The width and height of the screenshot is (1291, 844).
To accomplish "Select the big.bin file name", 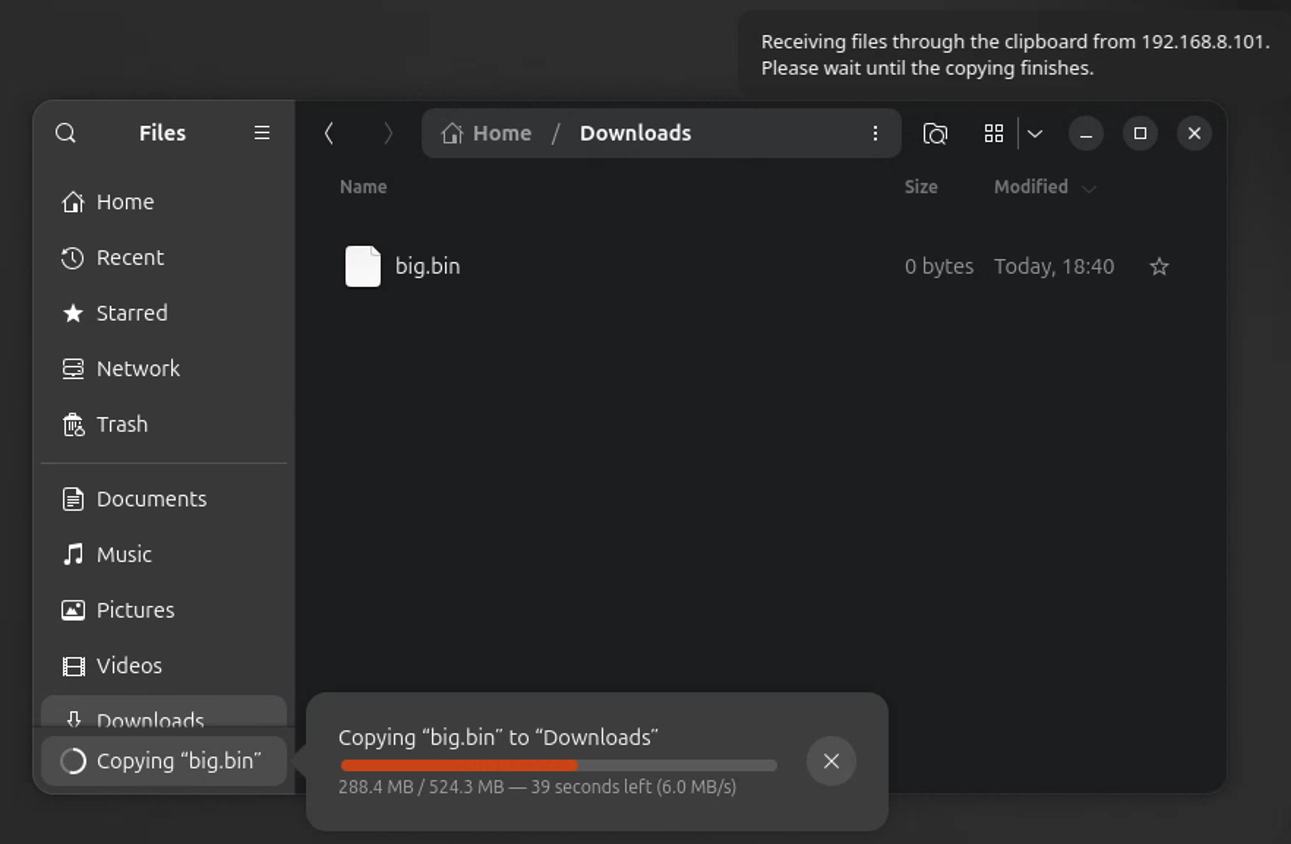I will tap(427, 266).
